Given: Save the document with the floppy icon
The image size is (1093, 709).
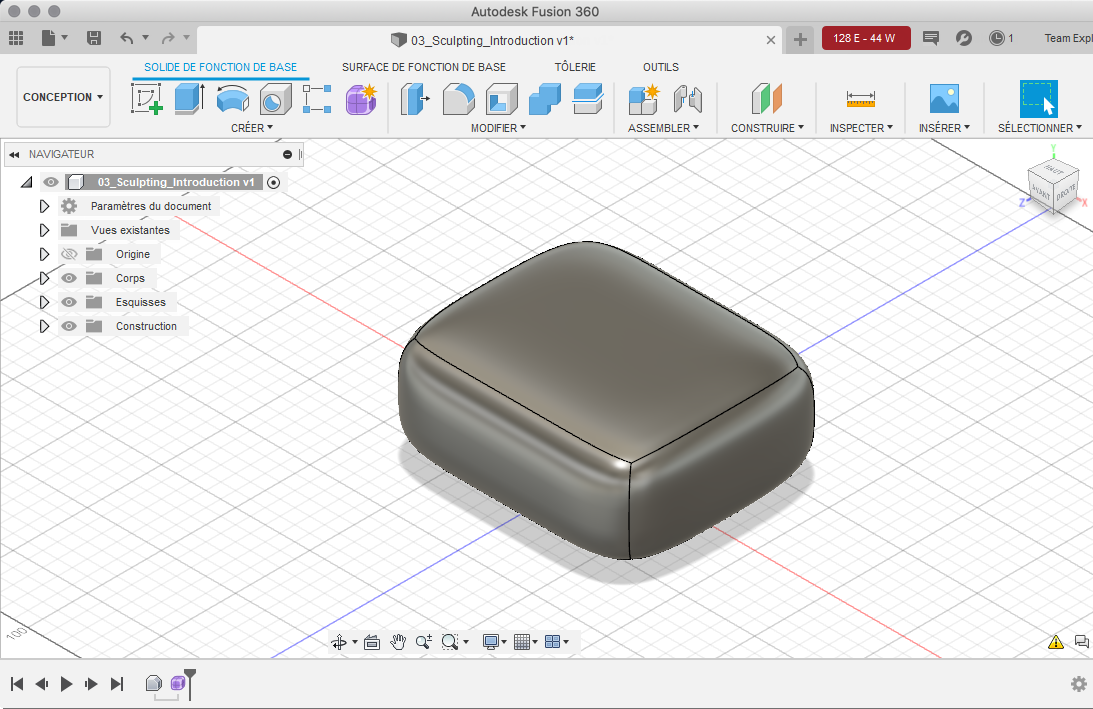Looking at the screenshot, I should click(94, 38).
